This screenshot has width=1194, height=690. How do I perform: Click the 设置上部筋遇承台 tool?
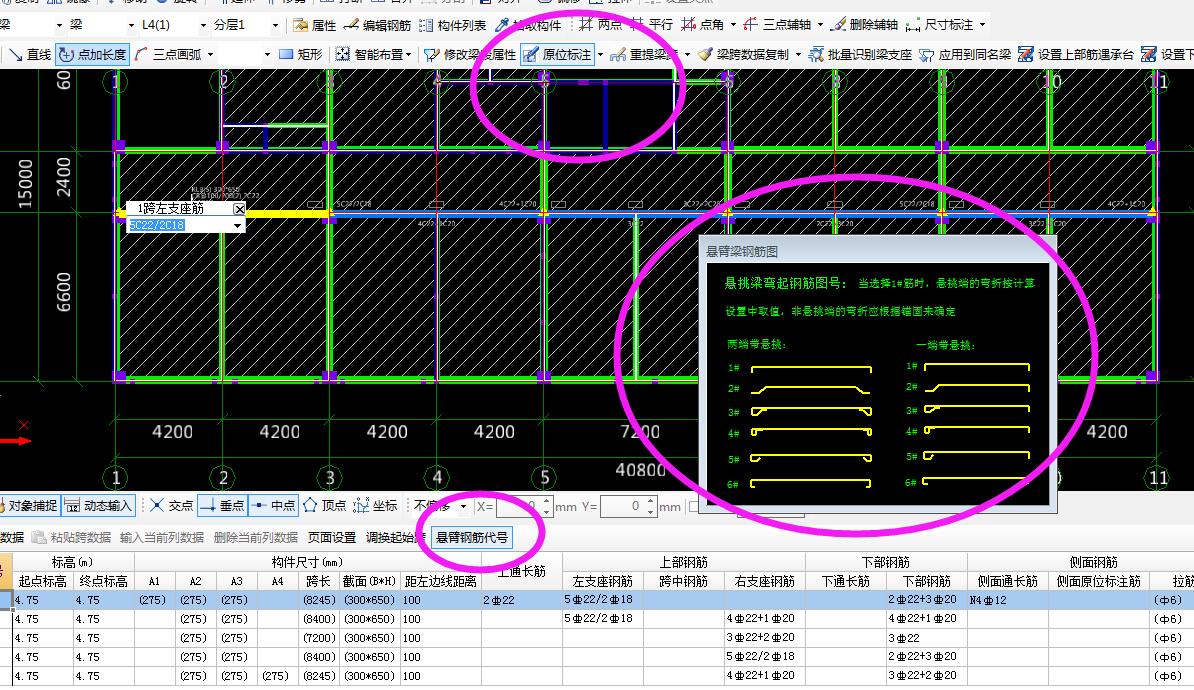coord(1076,55)
